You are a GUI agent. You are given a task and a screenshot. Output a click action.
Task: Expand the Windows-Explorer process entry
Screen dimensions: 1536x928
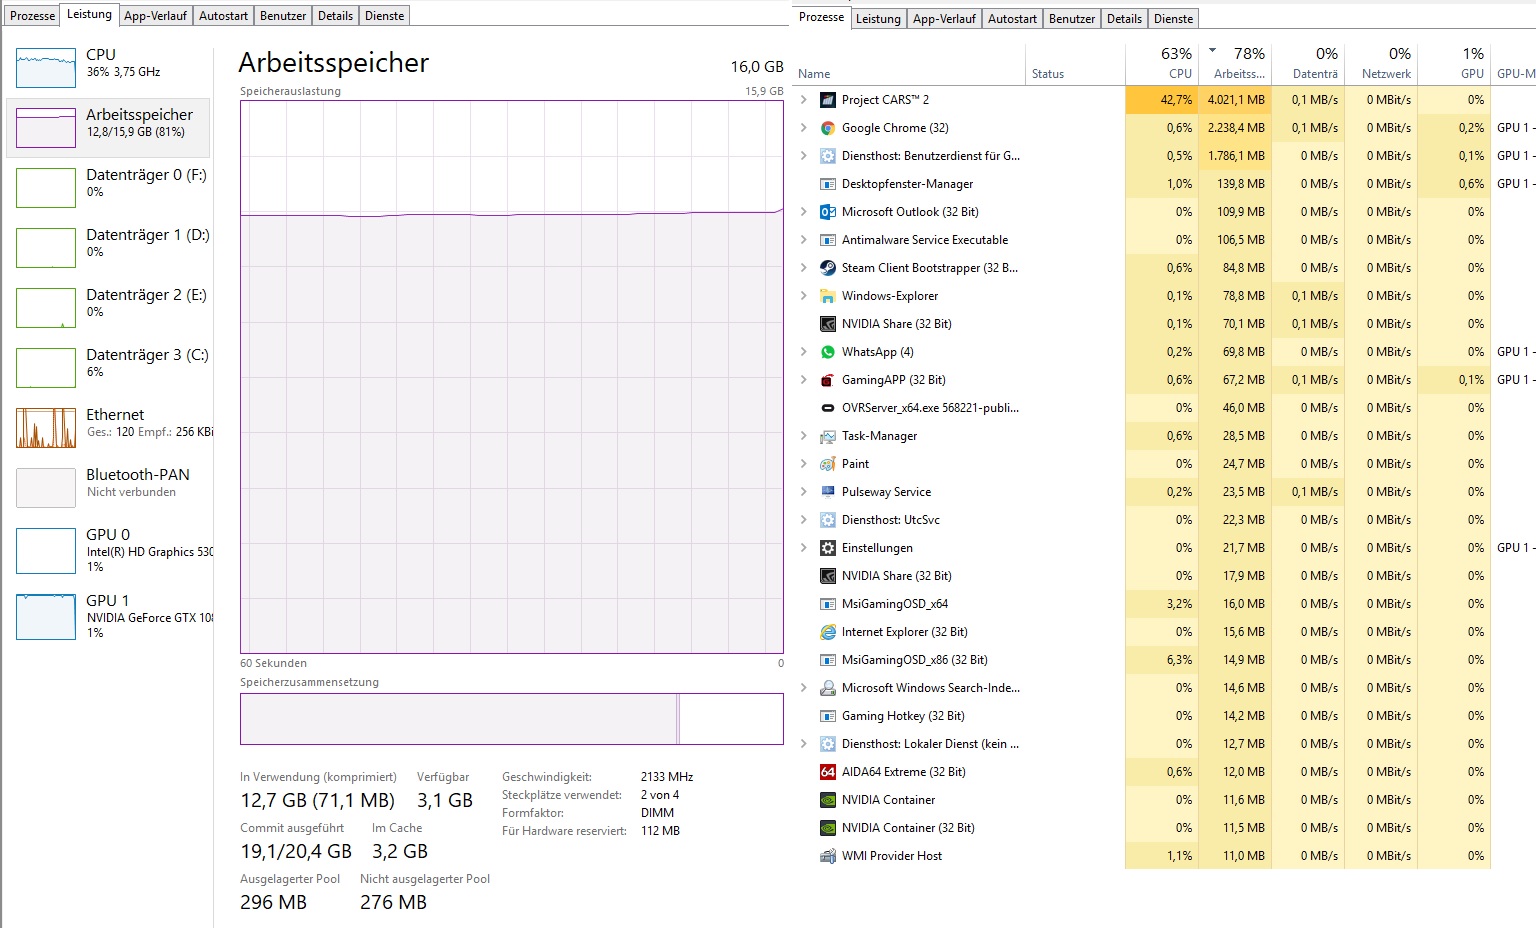(804, 296)
